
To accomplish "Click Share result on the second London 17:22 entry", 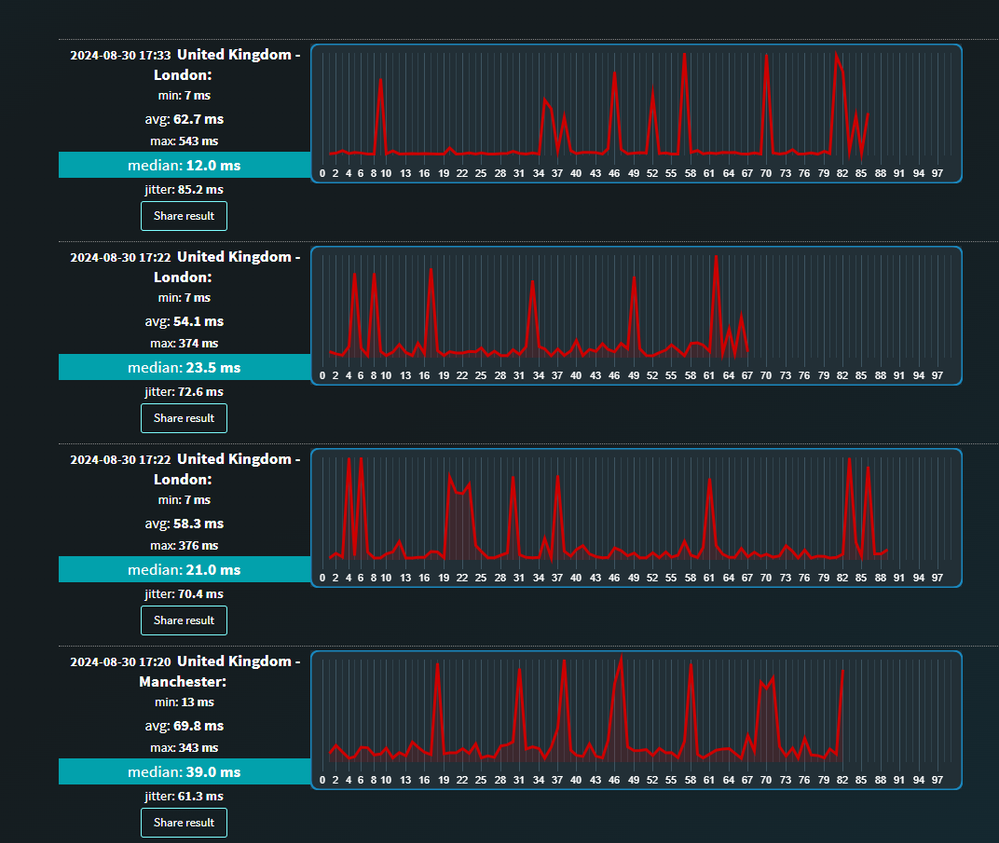I will click(183, 418).
